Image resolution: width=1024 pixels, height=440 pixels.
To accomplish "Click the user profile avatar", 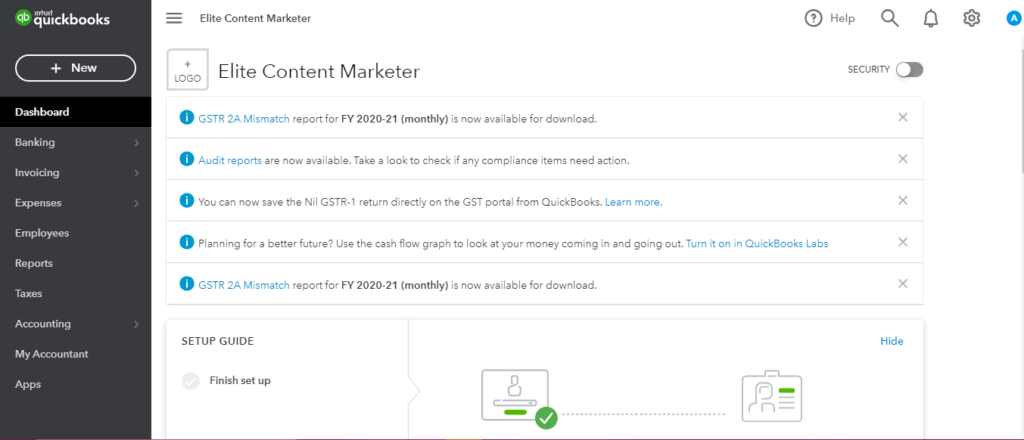I will (x=1013, y=18).
